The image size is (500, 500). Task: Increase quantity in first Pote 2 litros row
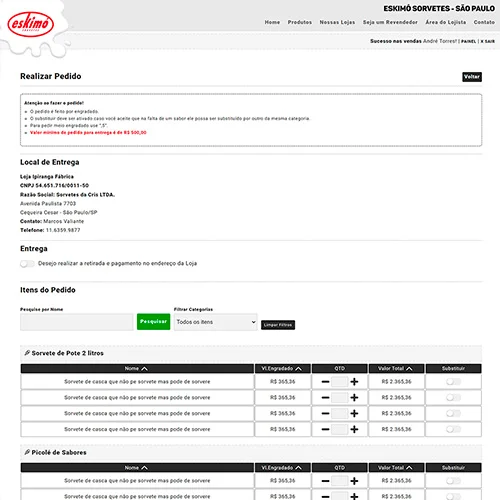tap(354, 382)
